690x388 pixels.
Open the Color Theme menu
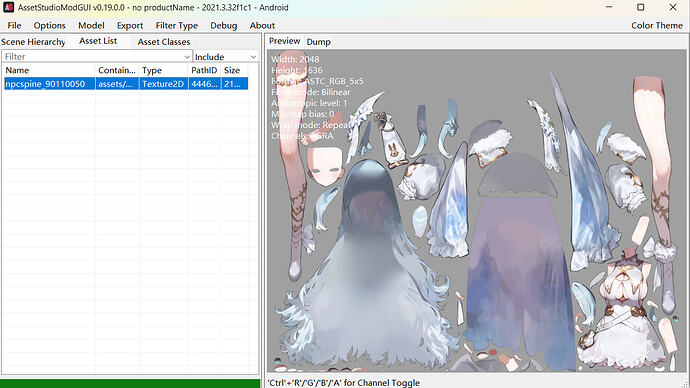tap(657, 26)
